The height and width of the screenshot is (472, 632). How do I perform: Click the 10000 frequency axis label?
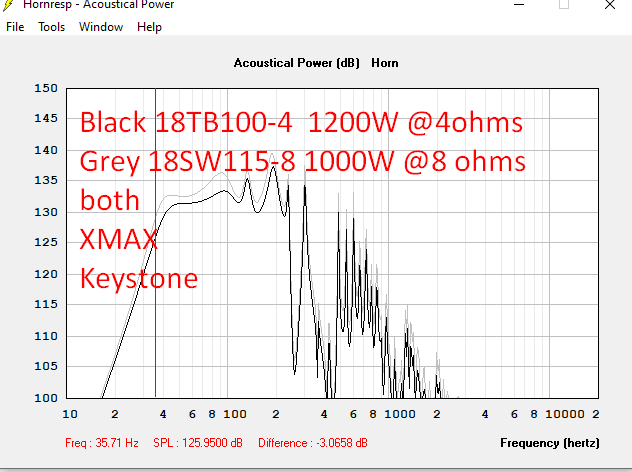click(x=565, y=414)
